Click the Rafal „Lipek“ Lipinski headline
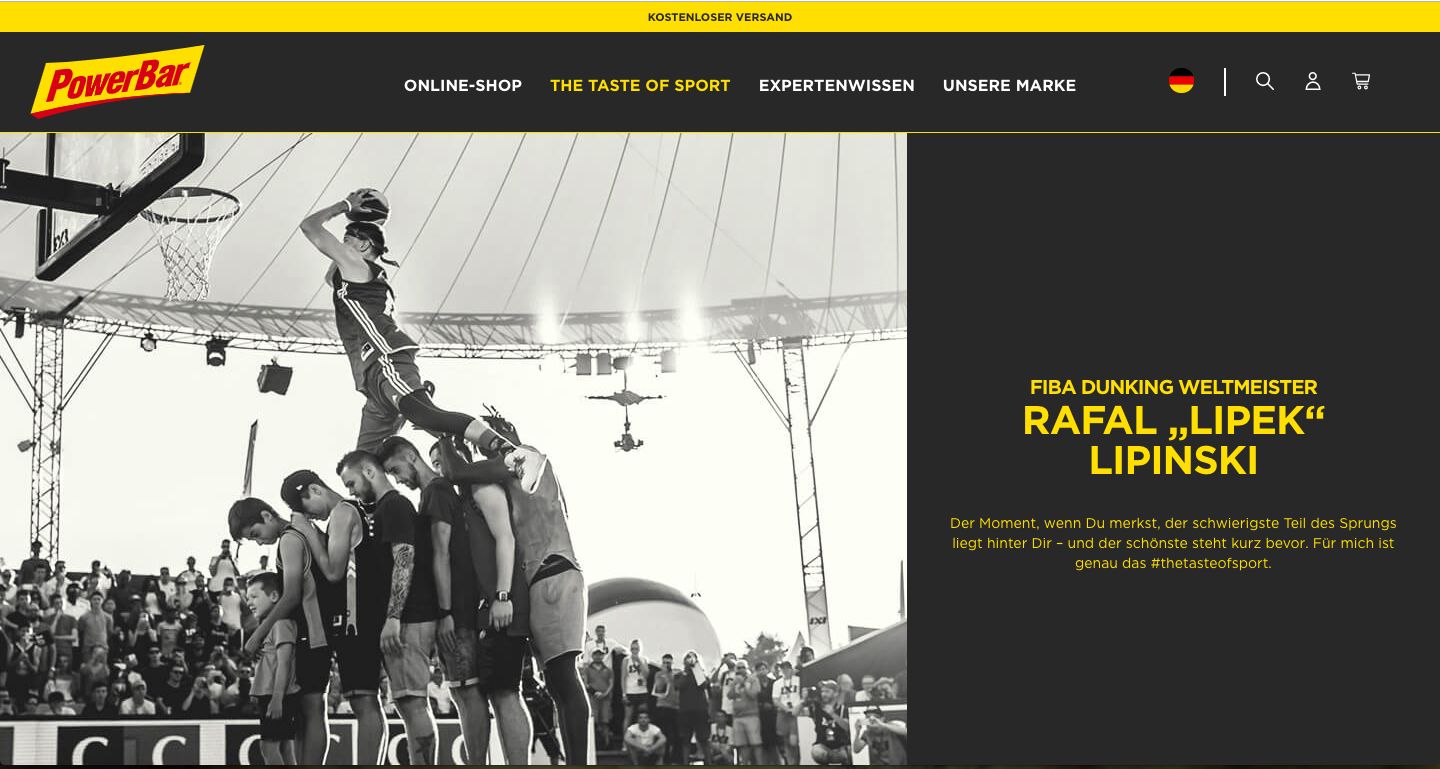This screenshot has width=1440, height=769. [1173, 440]
